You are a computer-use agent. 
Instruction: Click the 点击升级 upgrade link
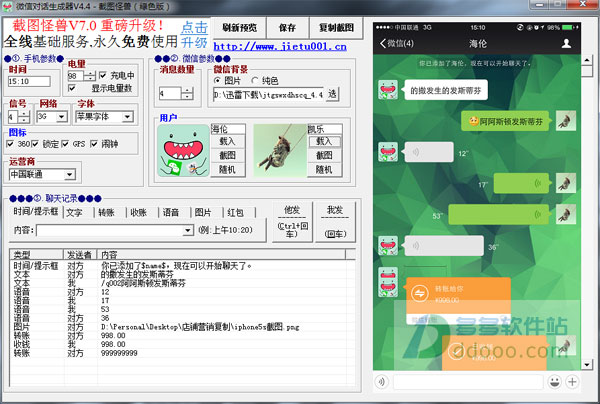click(x=194, y=34)
